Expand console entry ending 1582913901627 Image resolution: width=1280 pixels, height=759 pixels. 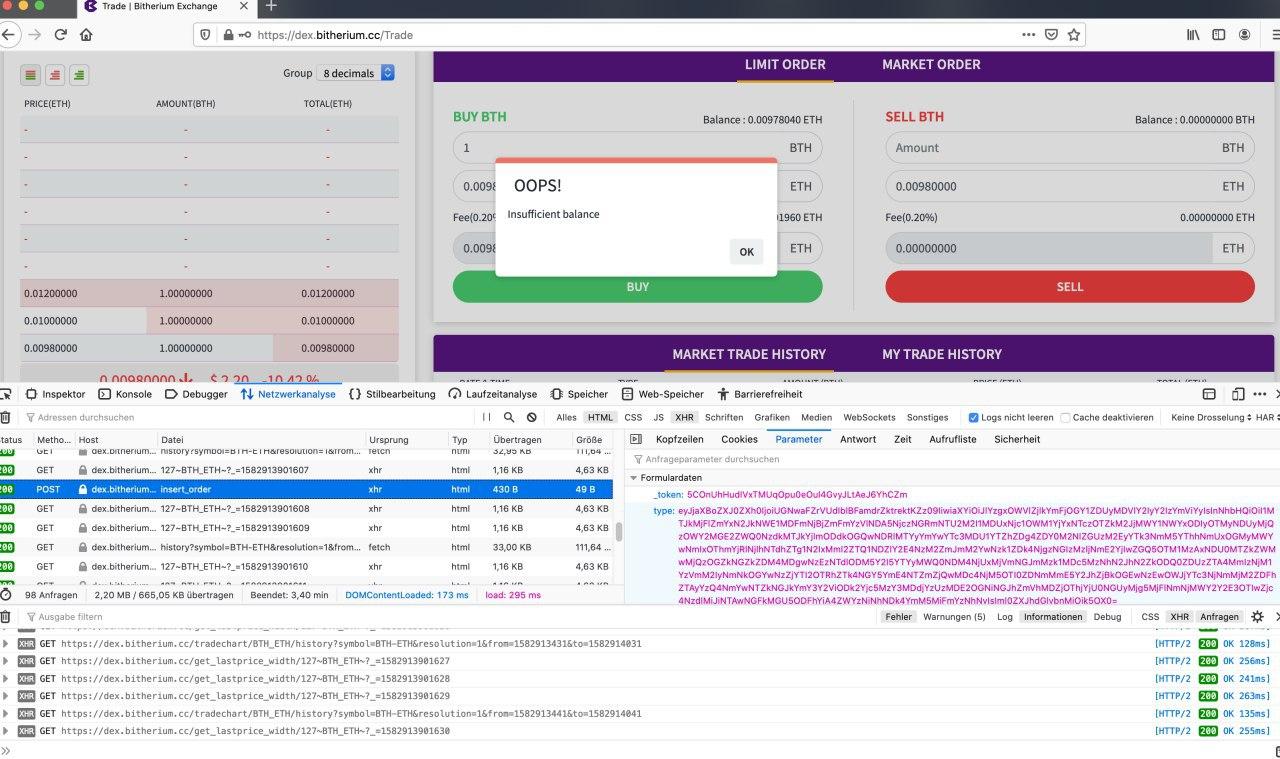(x=6, y=661)
